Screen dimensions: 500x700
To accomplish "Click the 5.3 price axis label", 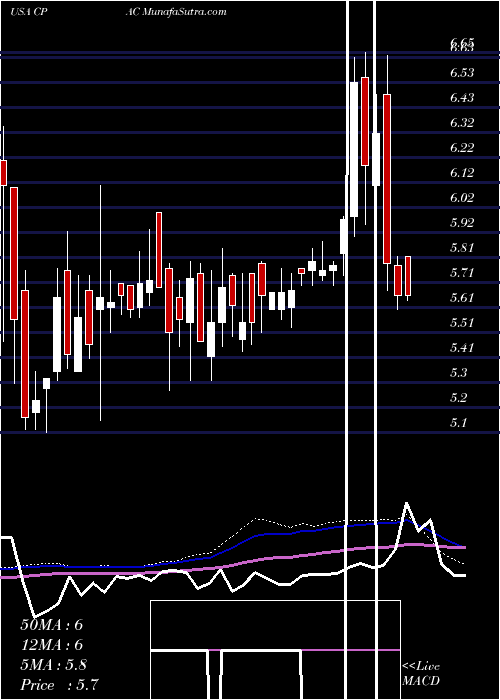I will click(x=459, y=372).
